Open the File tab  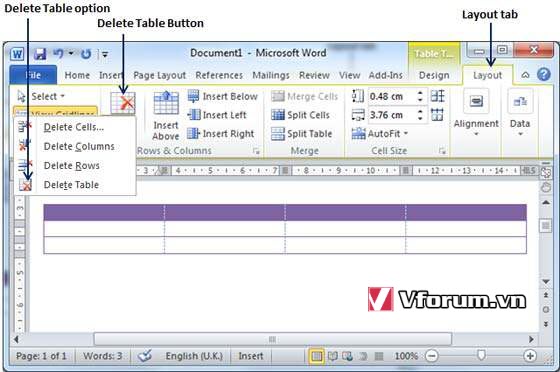pyautogui.click(x=33, y=75)
